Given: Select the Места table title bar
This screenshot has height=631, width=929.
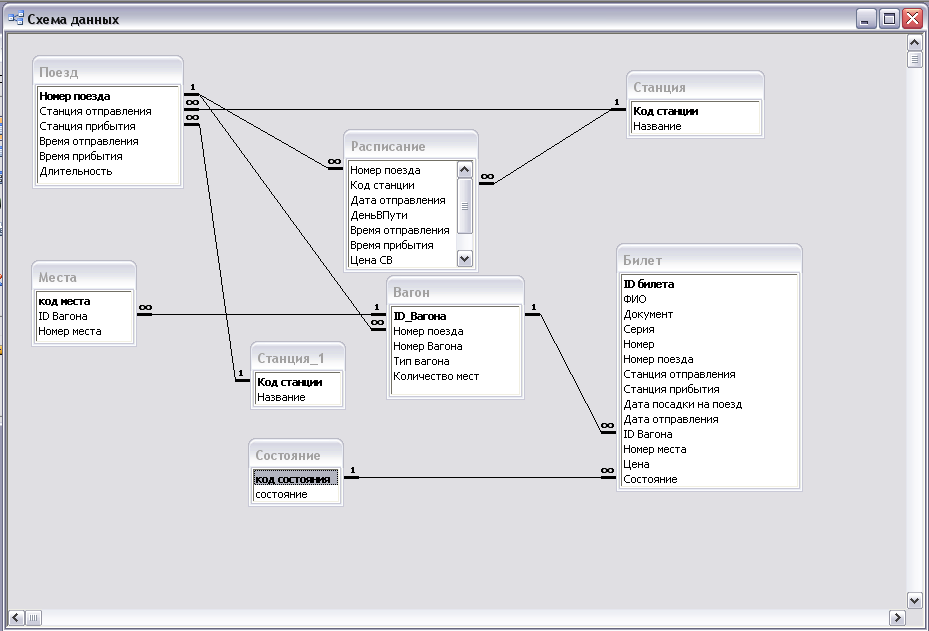Looking at the screenshot, I should tap(84, 277).
